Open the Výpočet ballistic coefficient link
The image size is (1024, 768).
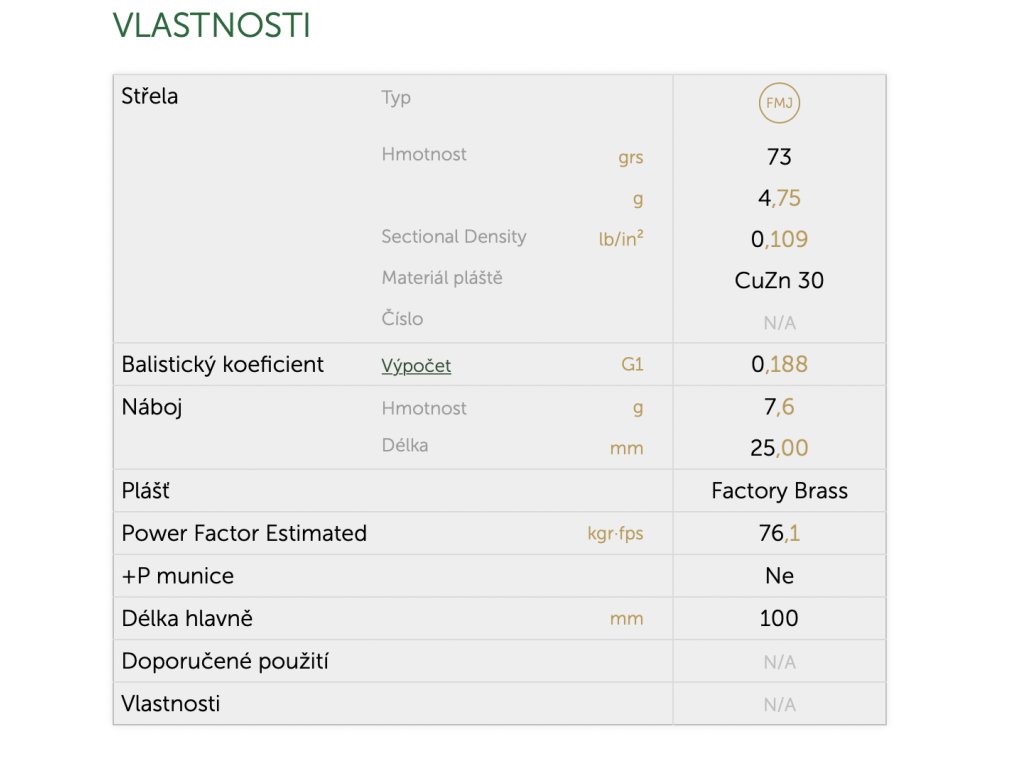coord(416,366)
